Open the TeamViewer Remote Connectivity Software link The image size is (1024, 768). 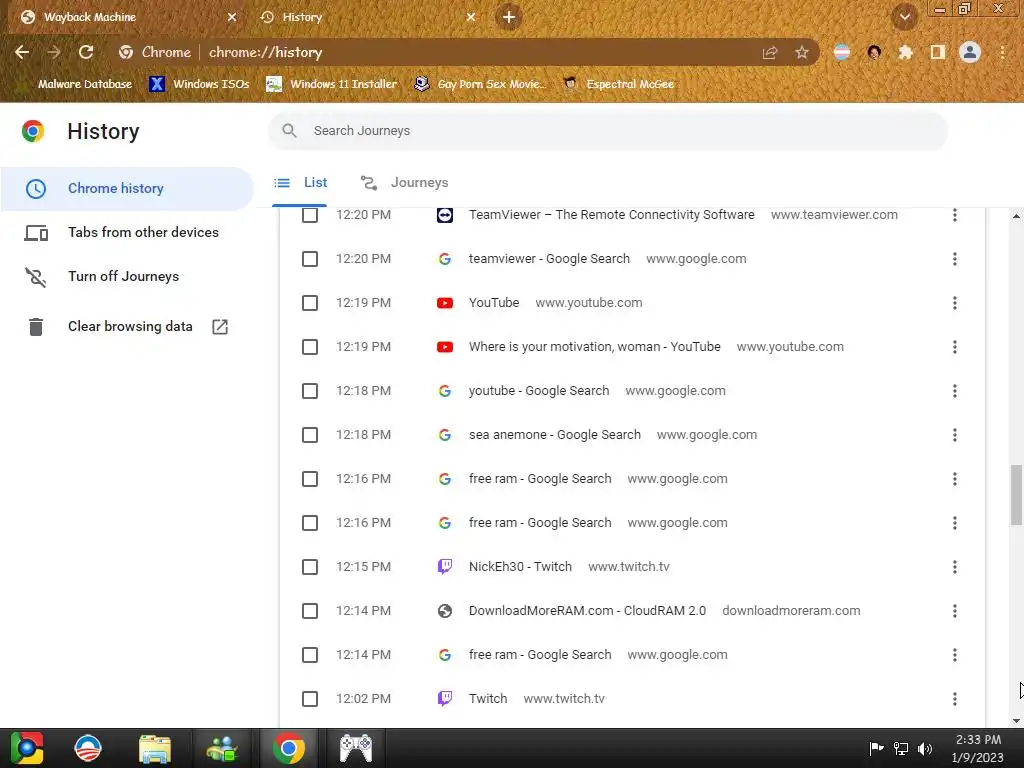point(611,215)
